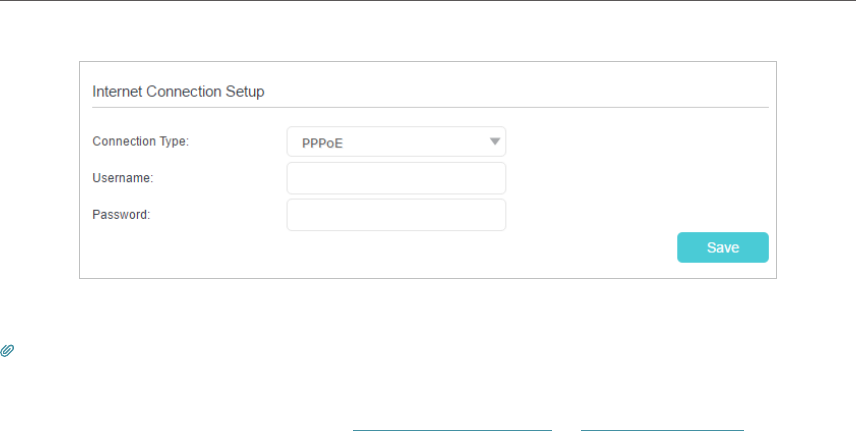Open the PPPoE connection type combo box
Viewport: 856px width, 431px height.
(396, 142)
